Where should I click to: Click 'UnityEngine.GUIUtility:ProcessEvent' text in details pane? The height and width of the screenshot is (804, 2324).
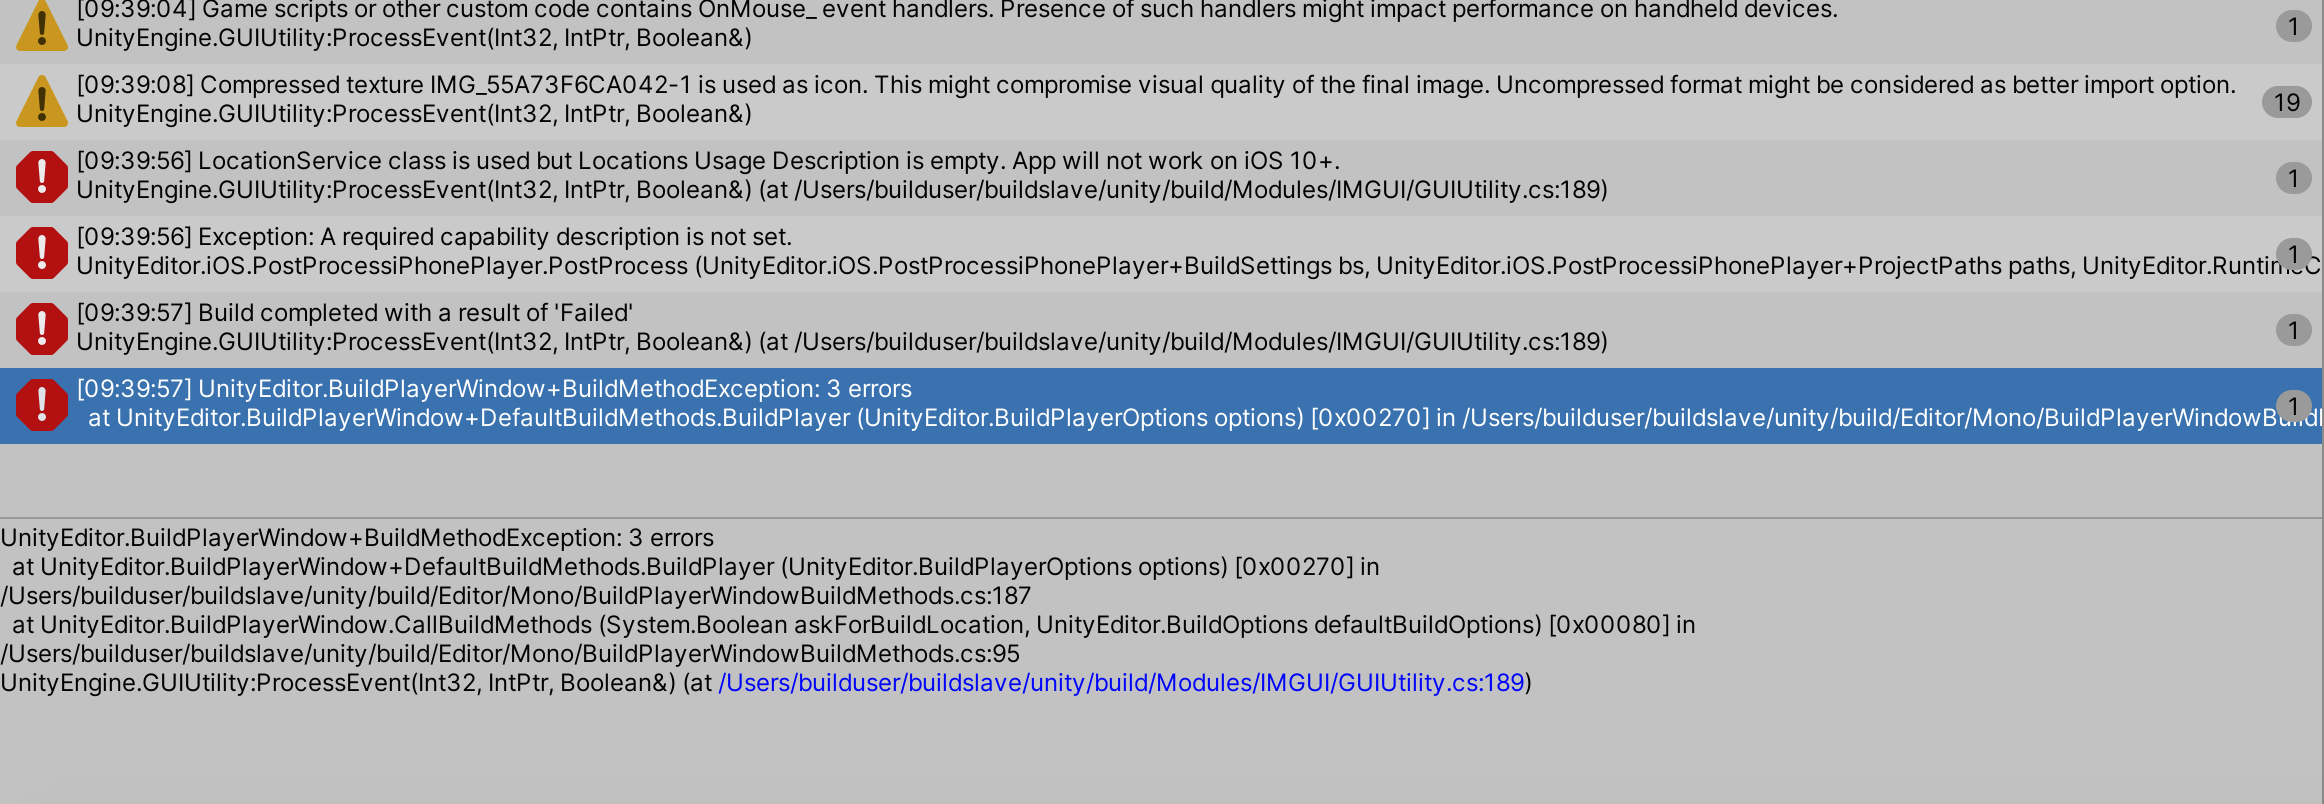point(338,683)
